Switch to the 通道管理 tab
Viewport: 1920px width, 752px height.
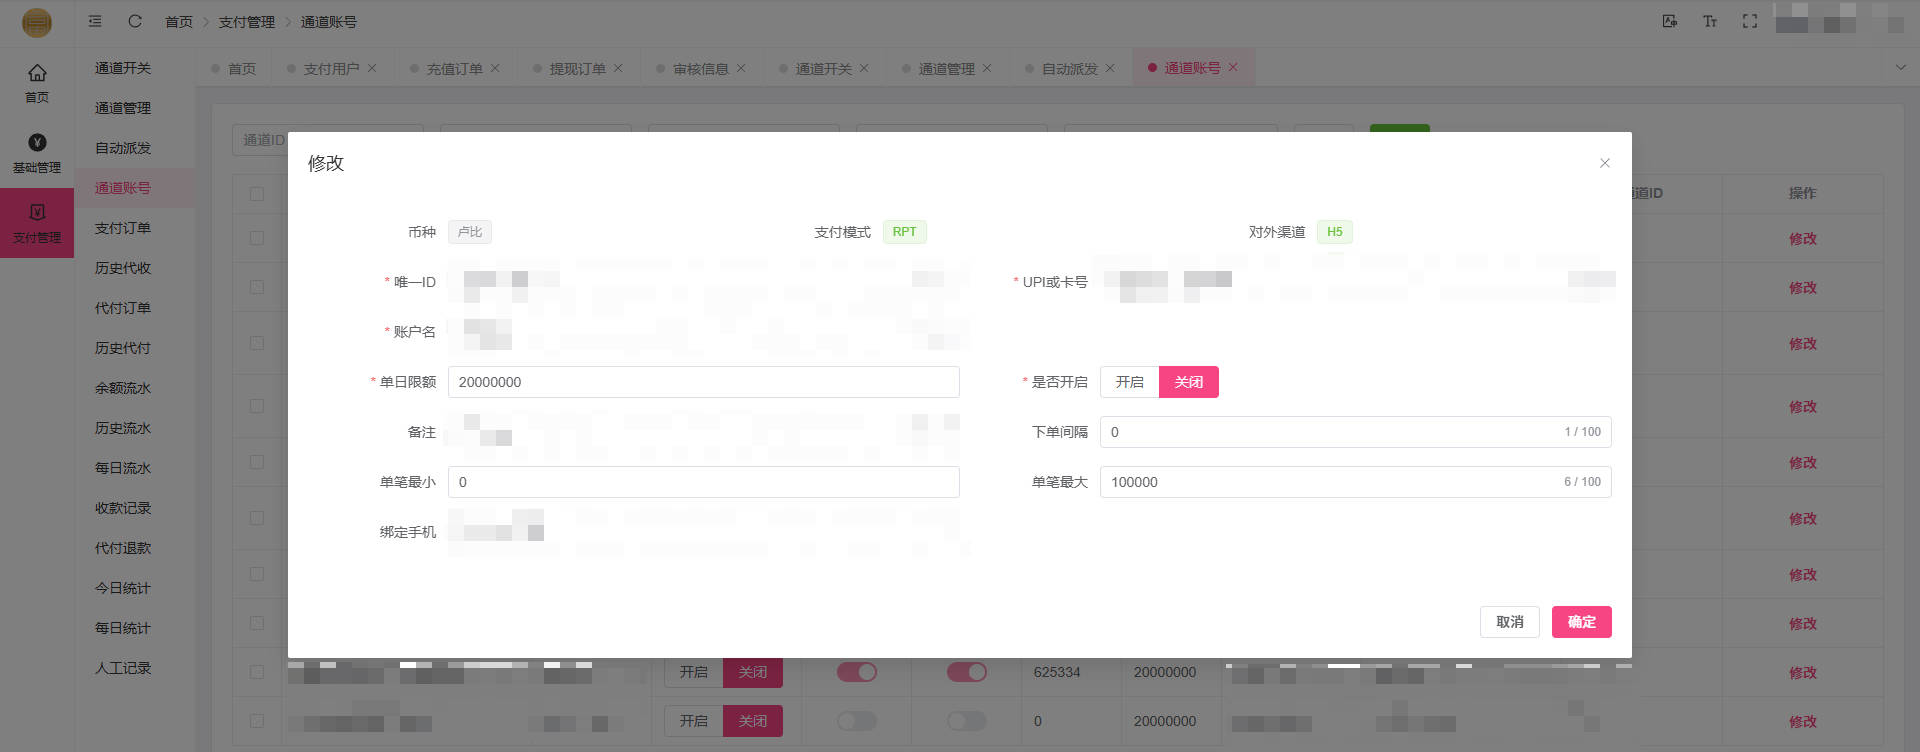click(945, 68)
